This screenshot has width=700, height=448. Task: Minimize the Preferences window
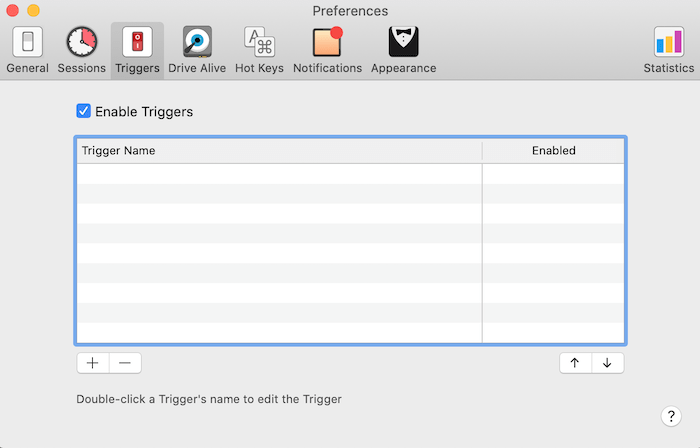tap(33, 10)
